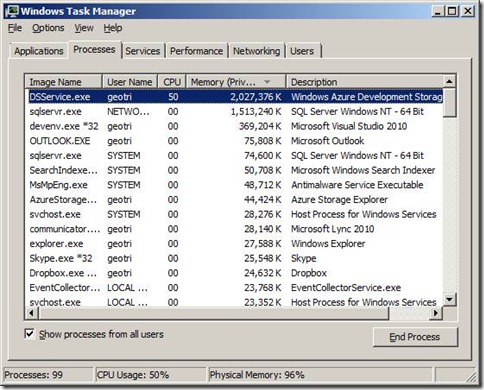Sort by Image Name column header
484x390 pixels.
click(63, 82)
